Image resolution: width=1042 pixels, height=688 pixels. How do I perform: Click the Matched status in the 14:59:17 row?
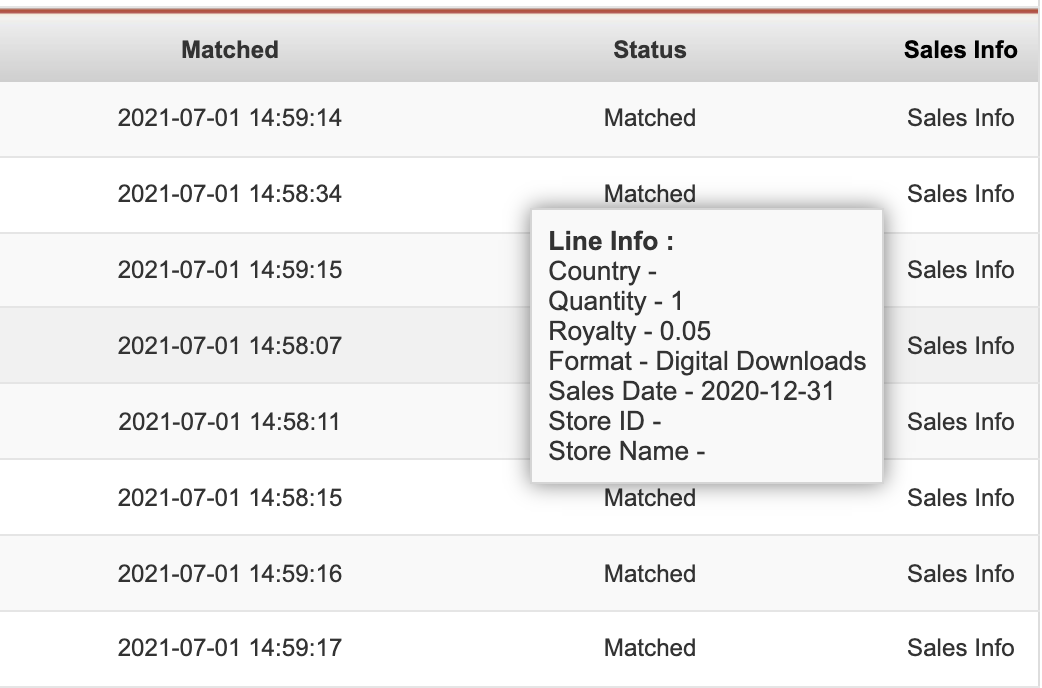point(650,647)
